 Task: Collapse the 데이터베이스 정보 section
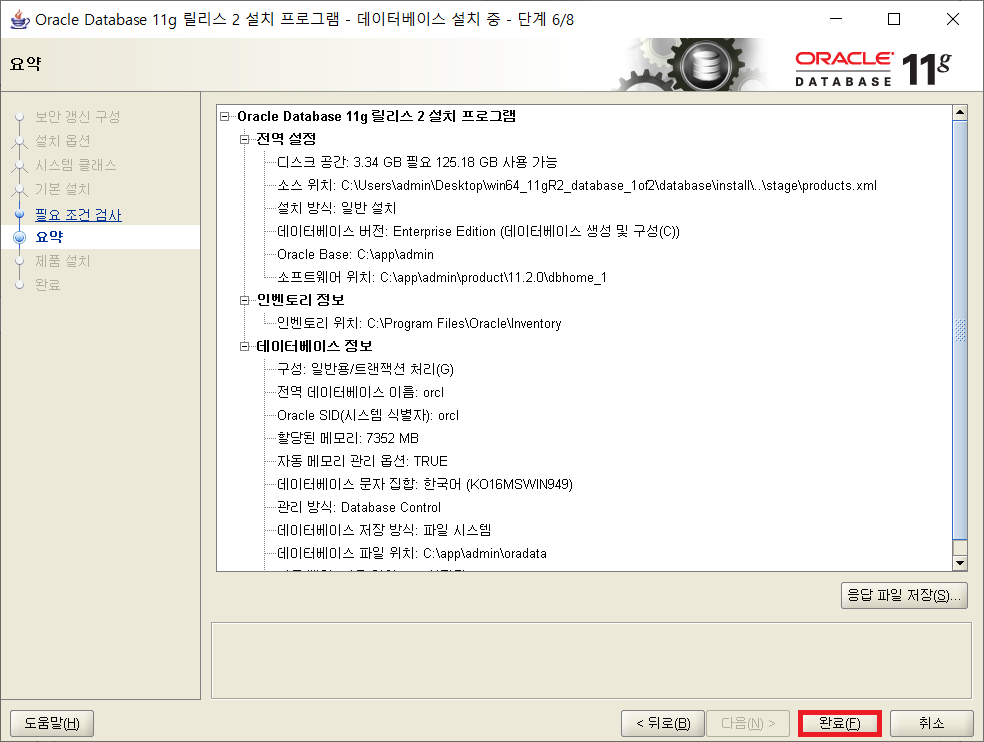click(244, 346)
